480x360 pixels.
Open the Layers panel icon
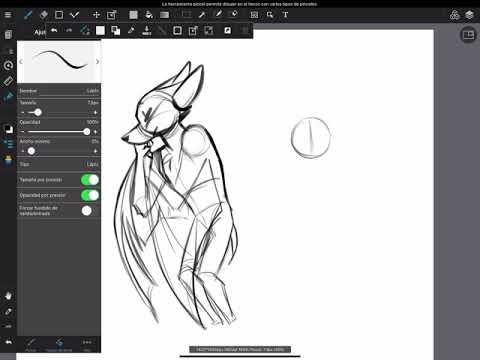pos(469,15)
